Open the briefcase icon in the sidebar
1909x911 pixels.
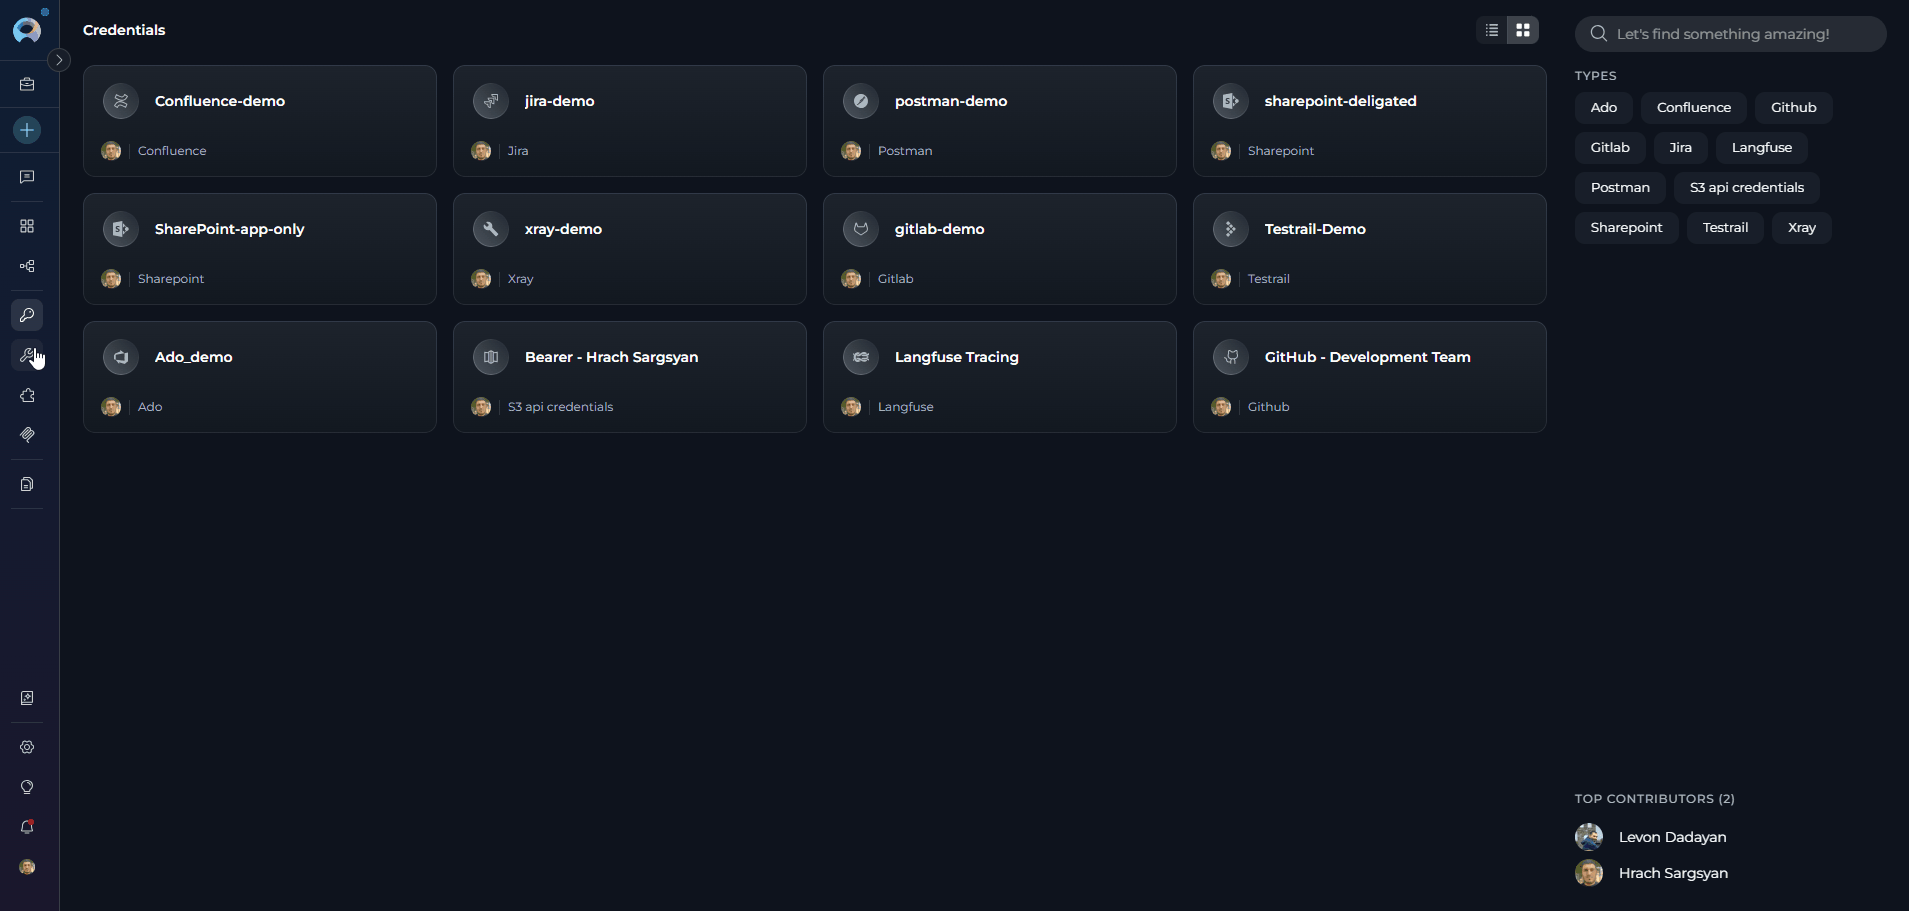click(x=27, y=85)
